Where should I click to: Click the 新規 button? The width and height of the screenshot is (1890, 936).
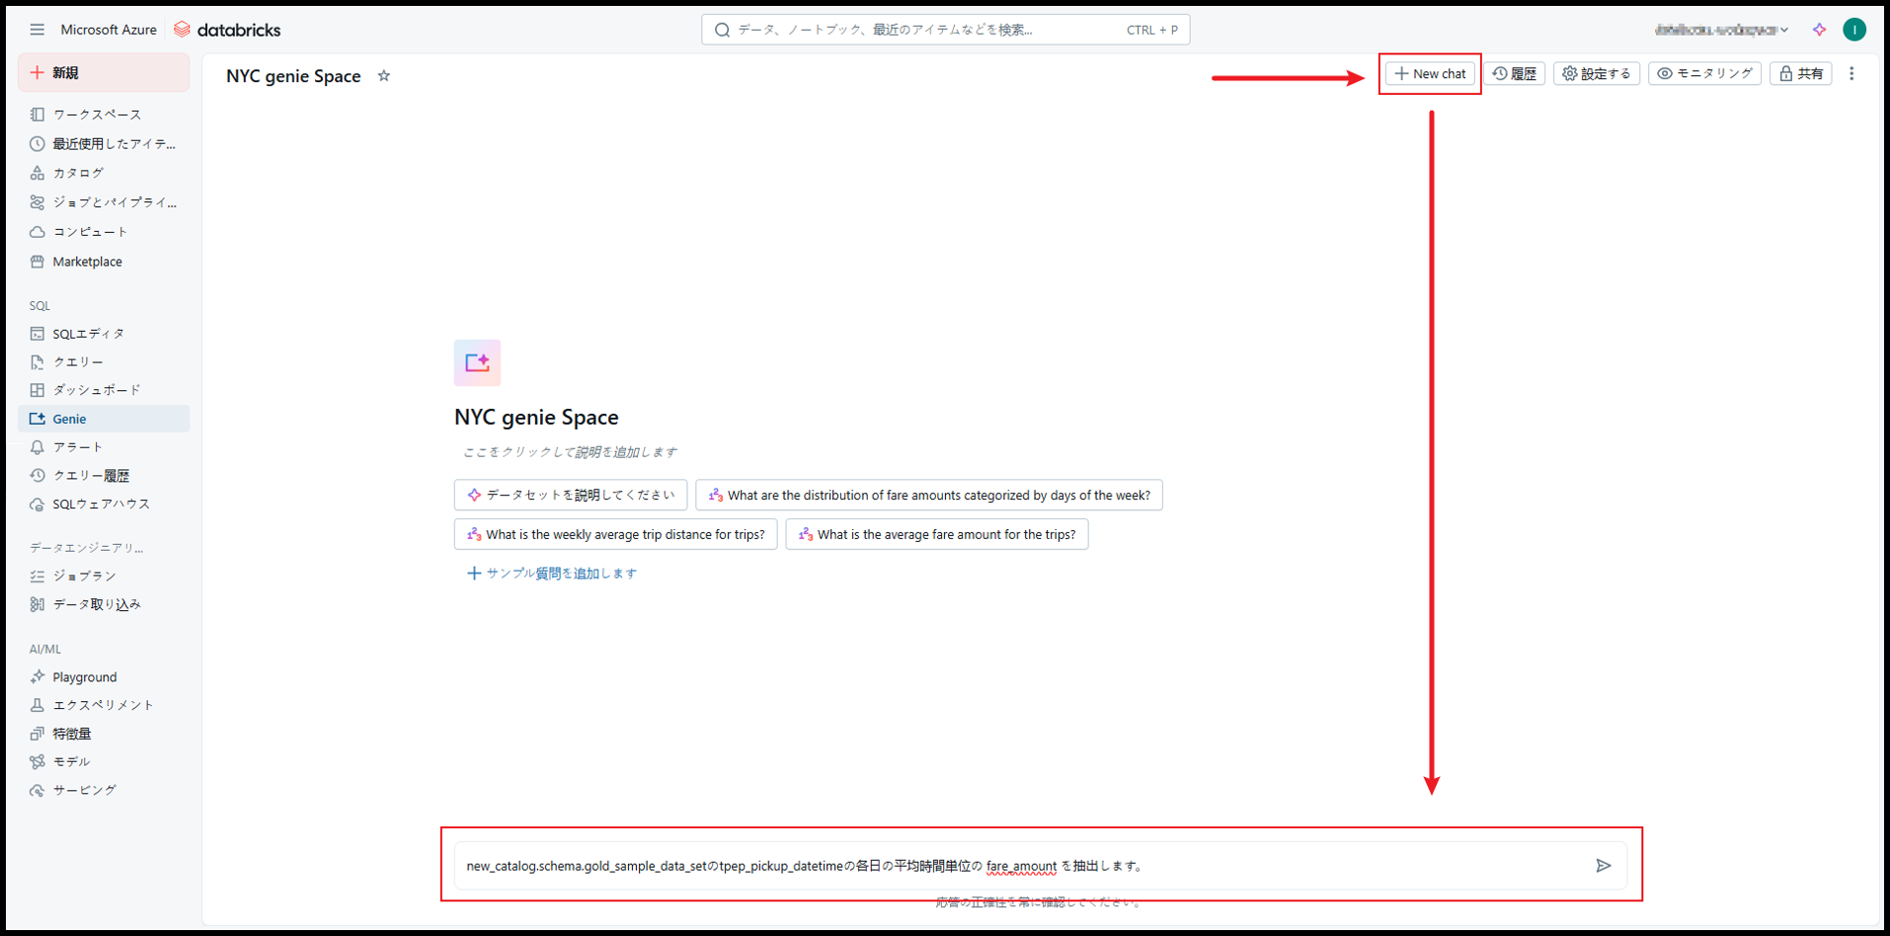[103, 73]
